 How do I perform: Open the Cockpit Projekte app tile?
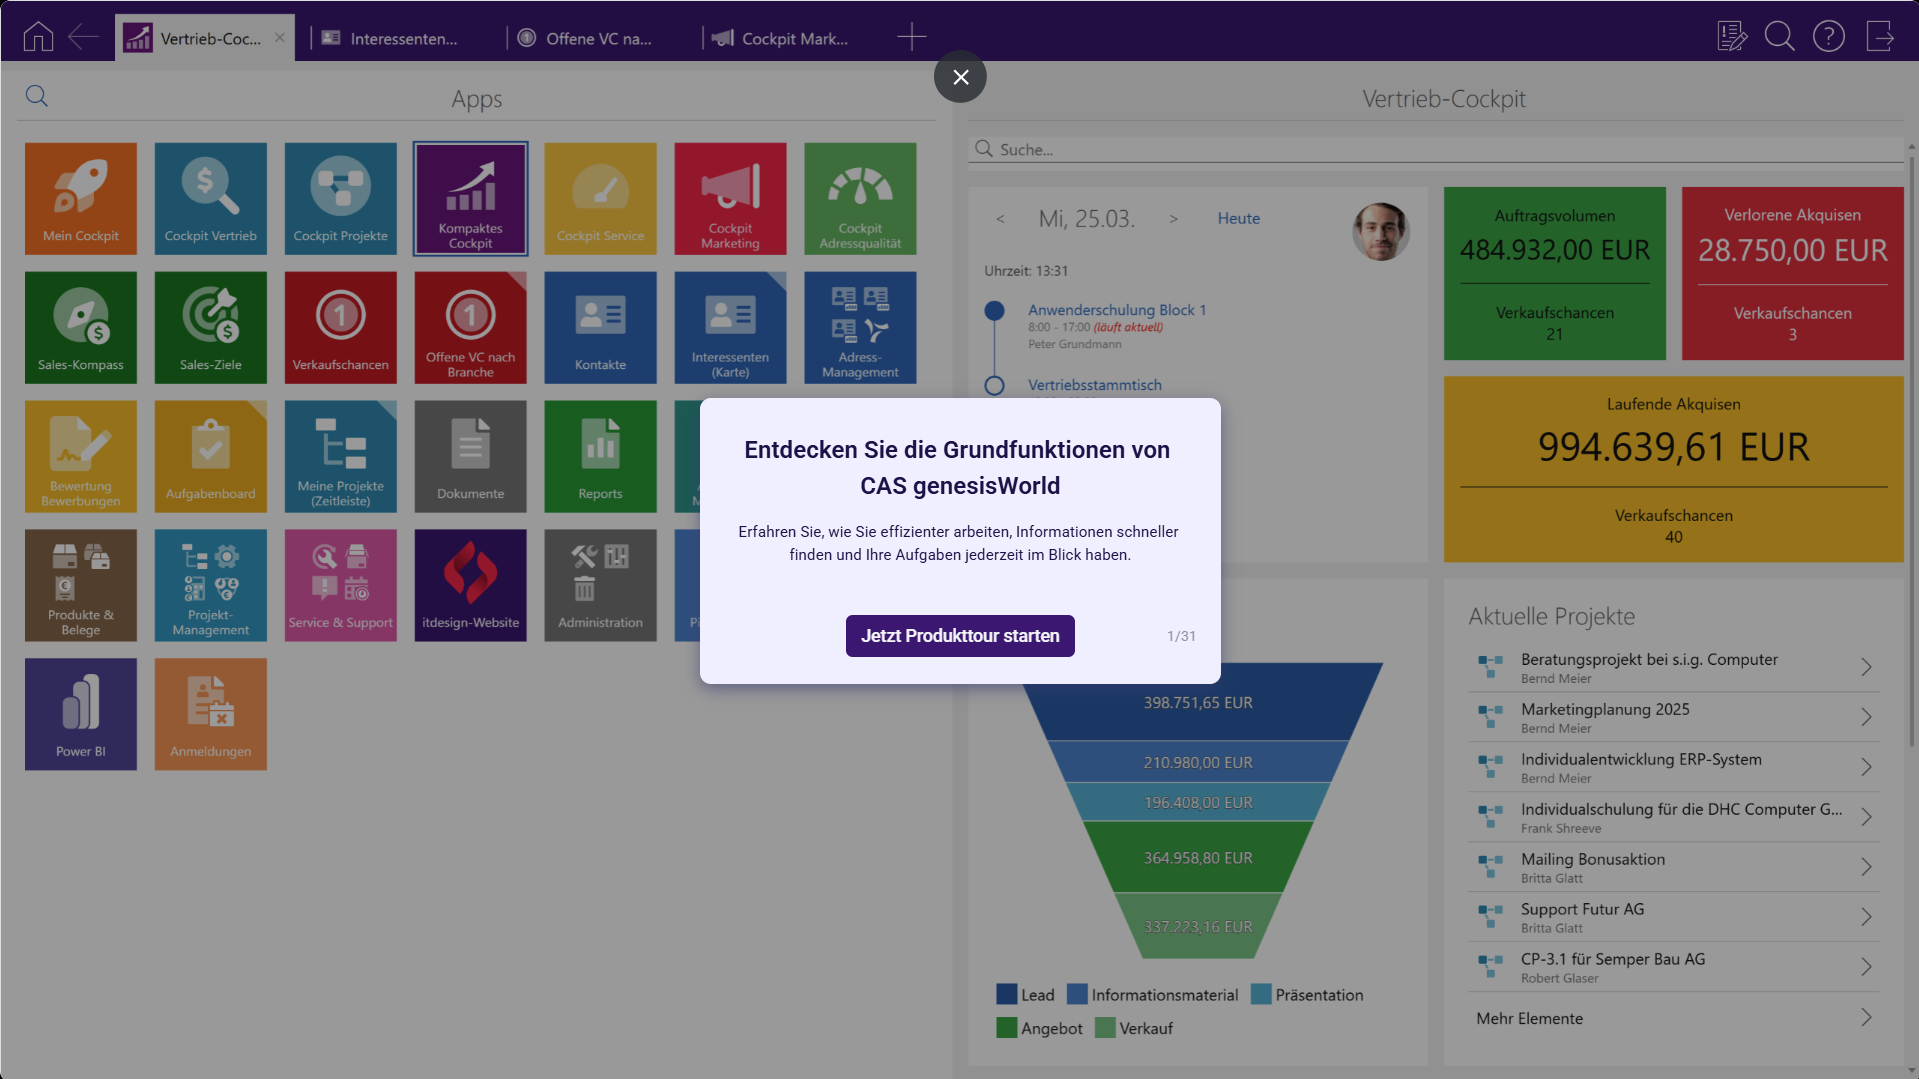pyautogui.click(x=341, y=198)
